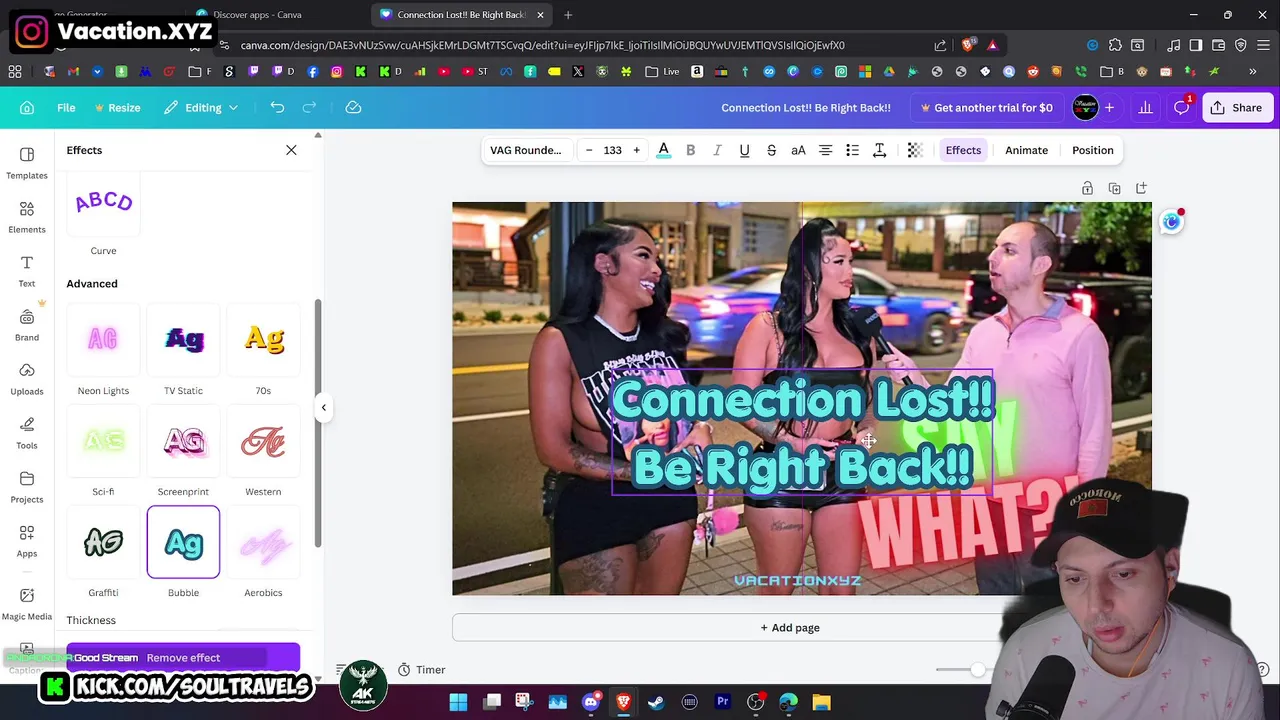Toggle strikethrough formatting
This screenshot has width=1280, height=720.
(x=771, y=150)
